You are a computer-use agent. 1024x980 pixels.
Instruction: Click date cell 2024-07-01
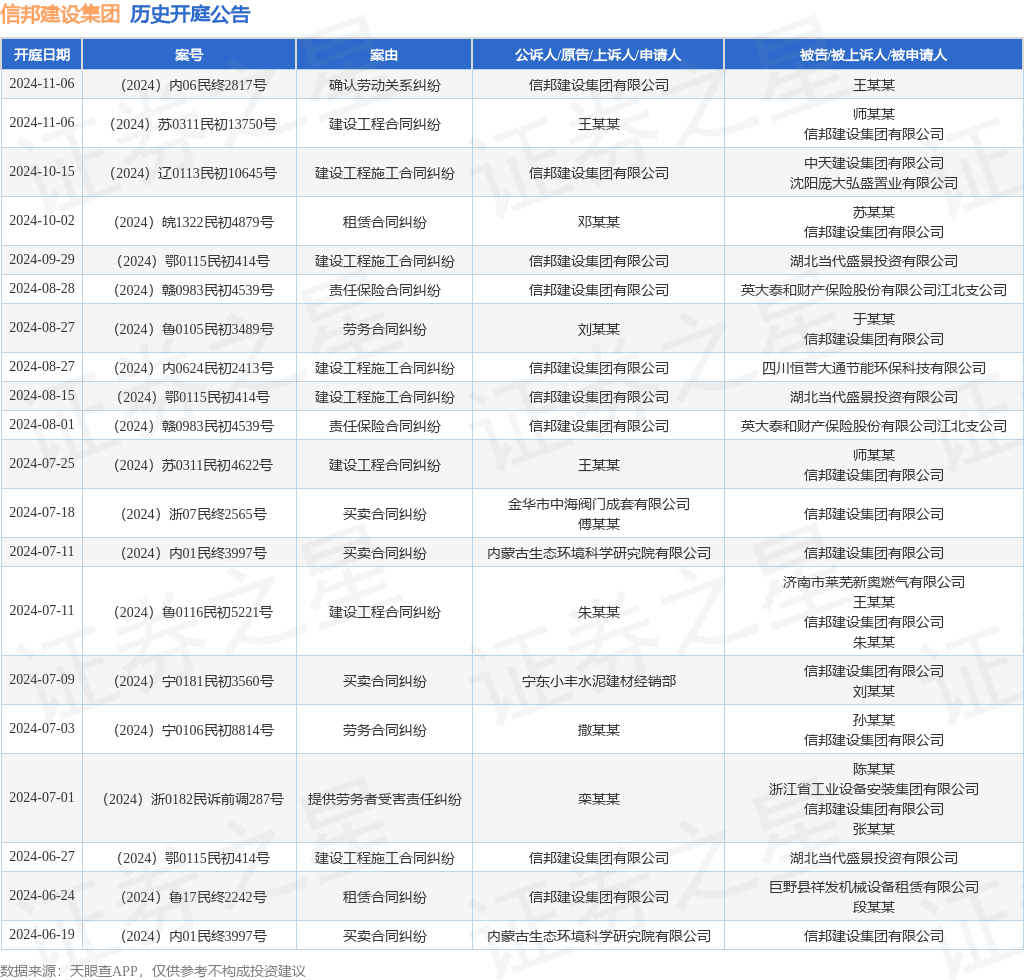(x=42, y=797)
